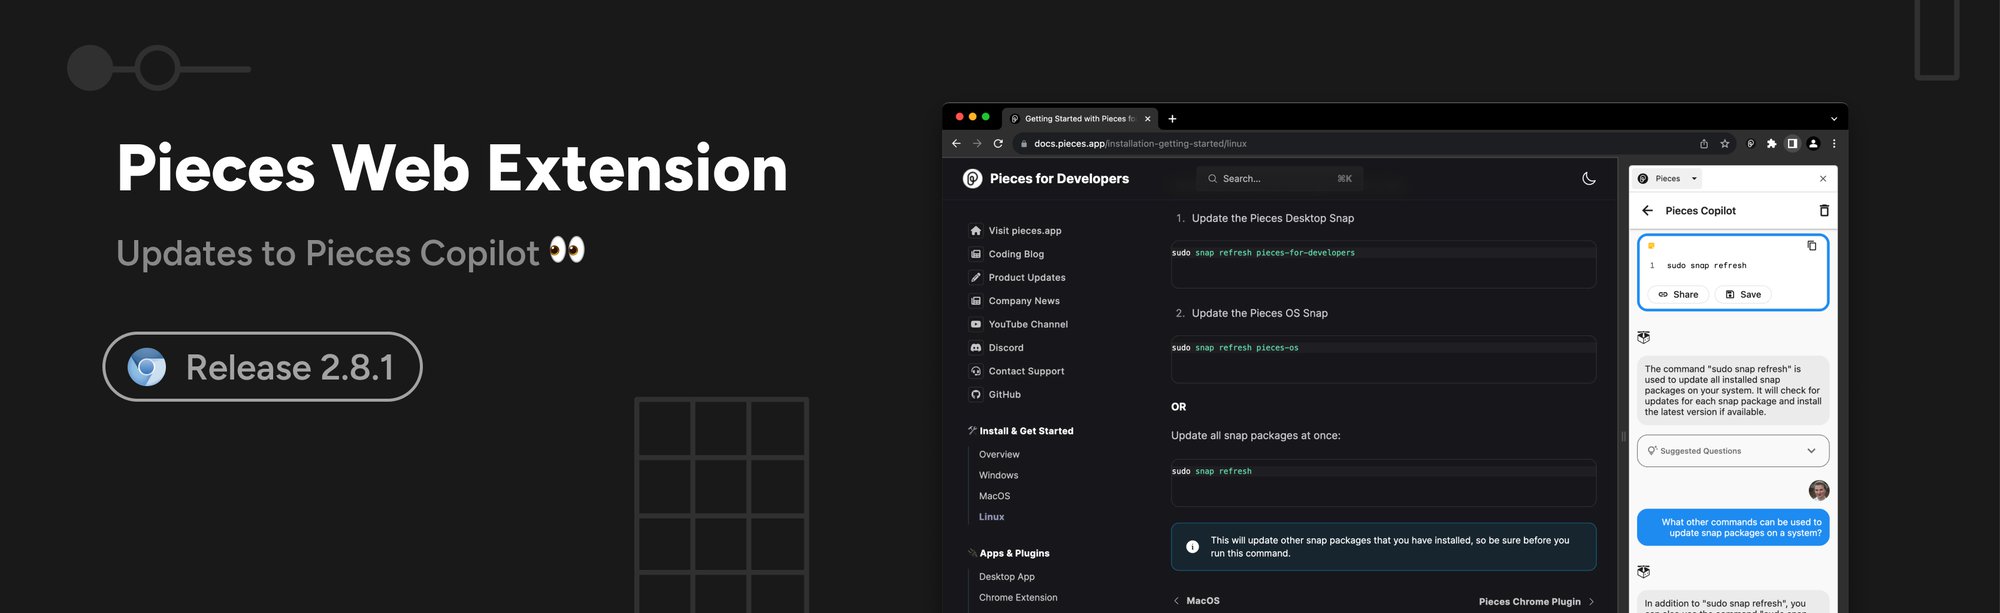Click the Save button in the Copilot snippet
The height and width of the screenshot is (613, 2000).
tap(1743, 295)
